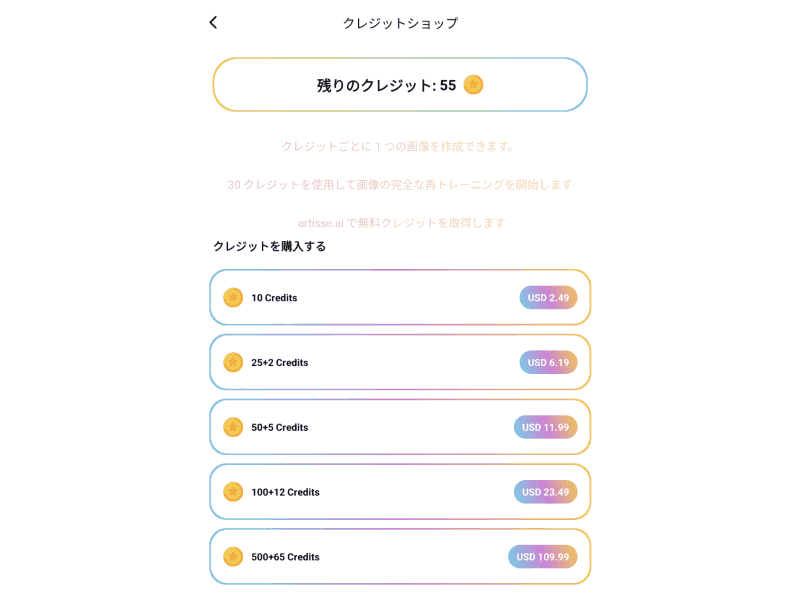Click the USD 6.19 price badge
This screenshot has height=600, width=800.
547,362
